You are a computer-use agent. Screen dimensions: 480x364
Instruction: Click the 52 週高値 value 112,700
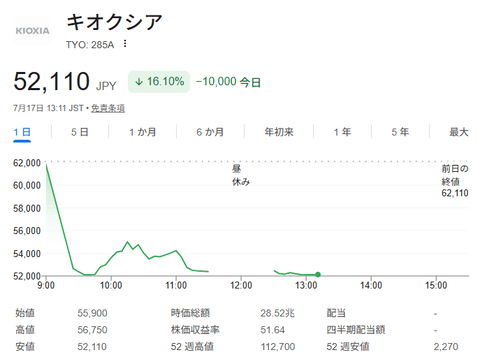click(x=278, y=347)
